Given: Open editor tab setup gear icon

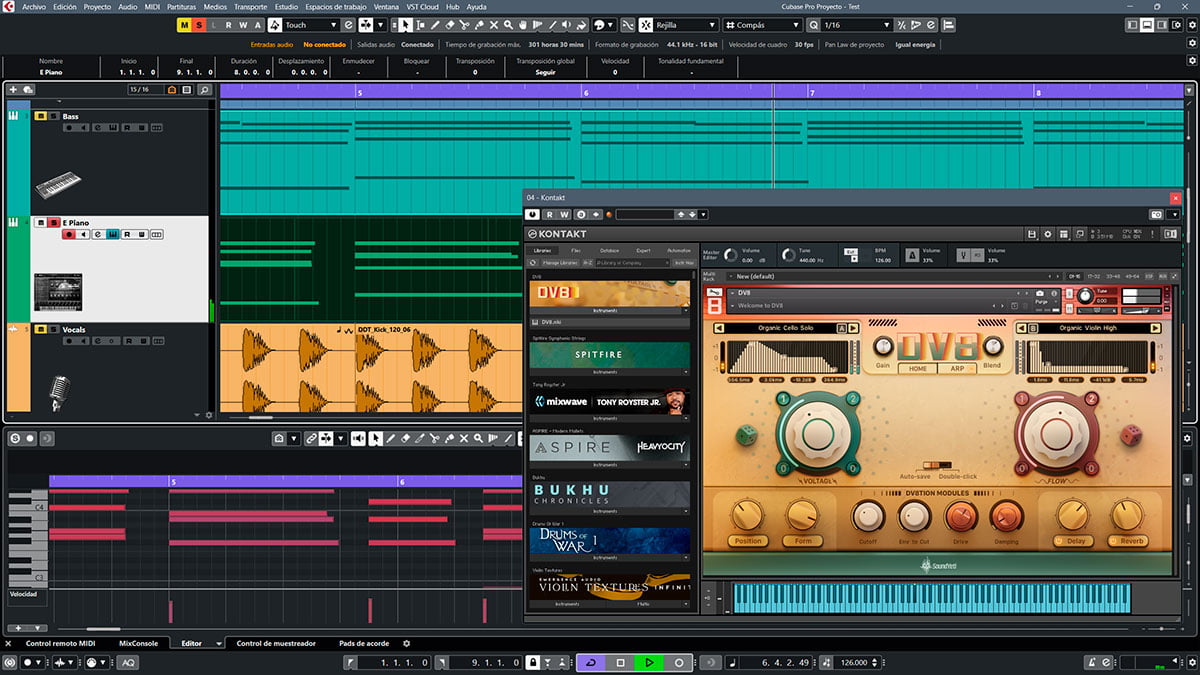Looking at the screenshot, I should tap(406, 643).
